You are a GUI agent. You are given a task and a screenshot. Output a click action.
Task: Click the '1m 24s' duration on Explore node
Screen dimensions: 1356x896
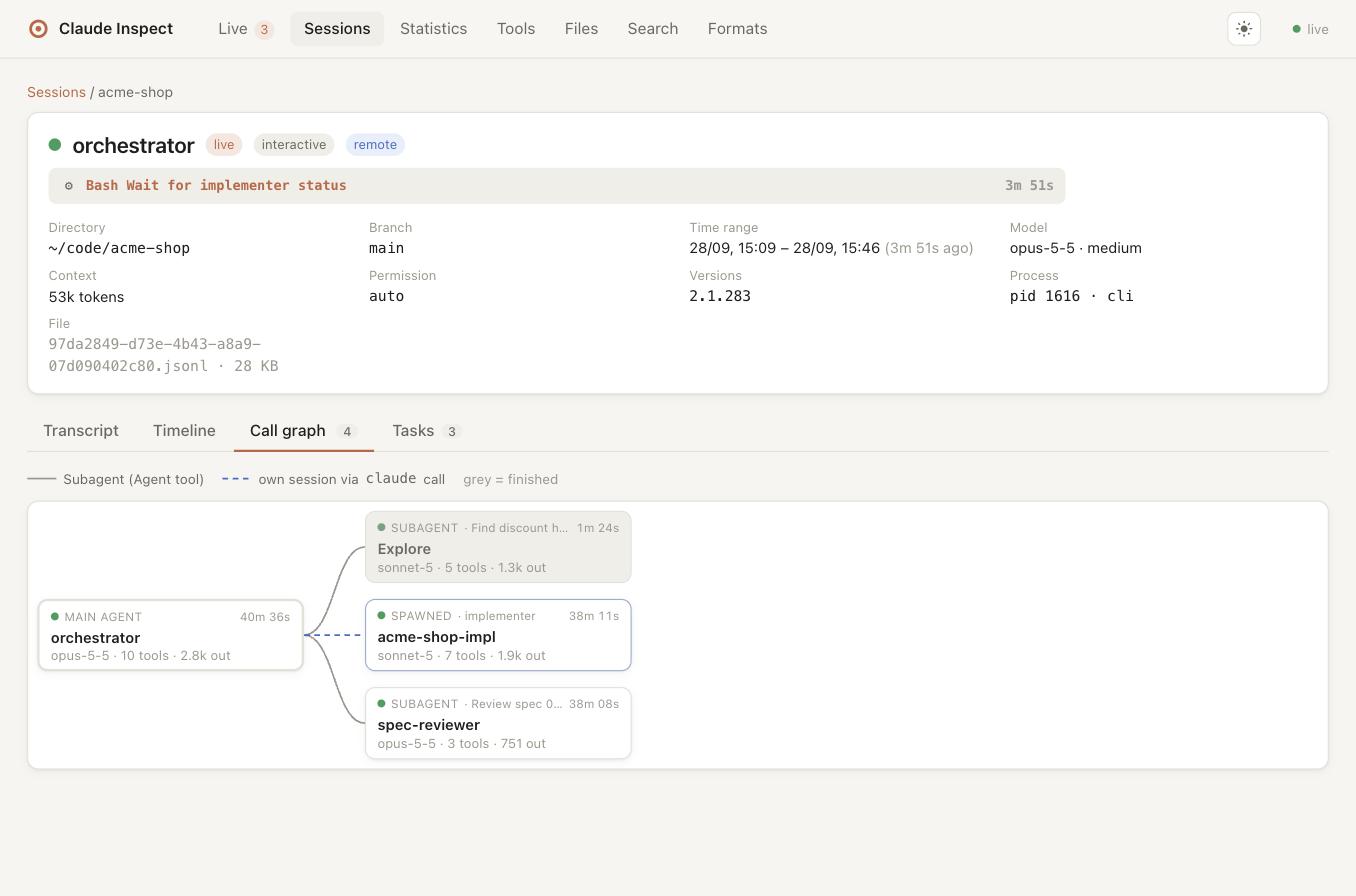[x=598, y=528]
